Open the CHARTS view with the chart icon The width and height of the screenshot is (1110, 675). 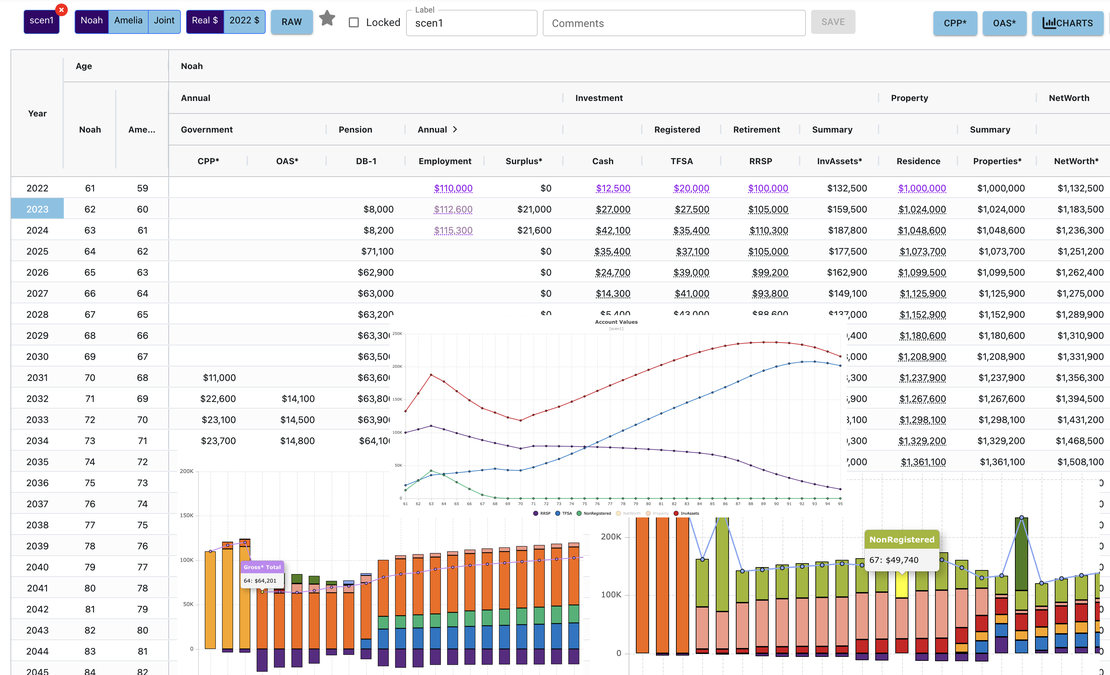point(1067,23)
